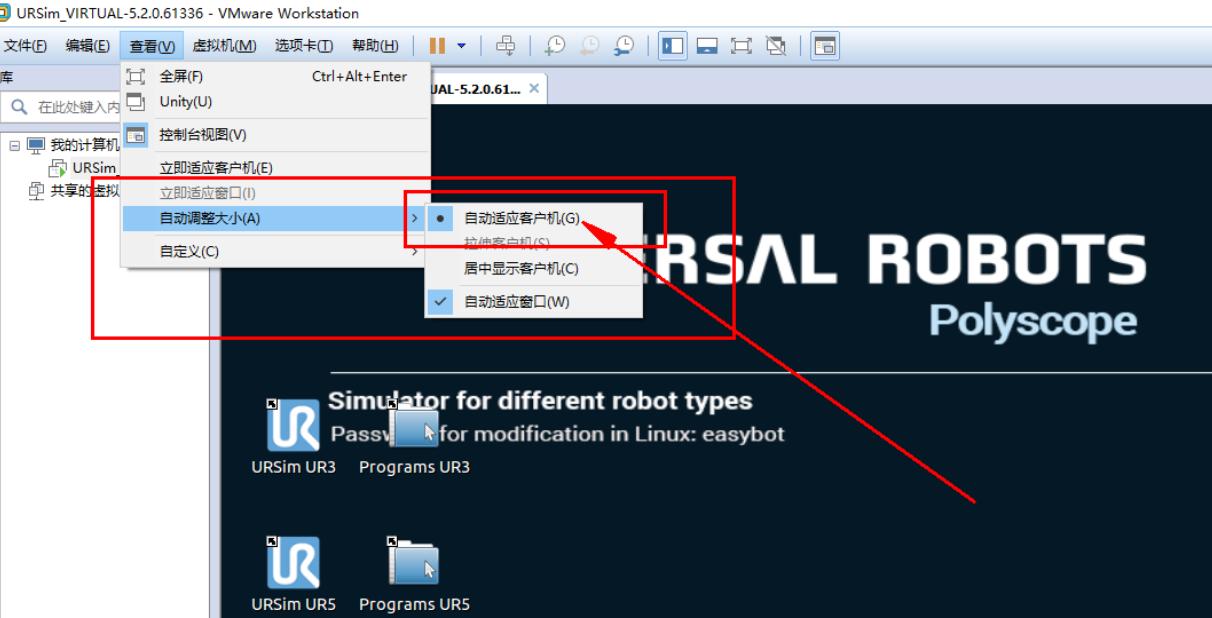Toggle the 自动适应窗口(W) checkmark option
The width and height of the screenshot is (1212, 618).
[x=533, y=301]
